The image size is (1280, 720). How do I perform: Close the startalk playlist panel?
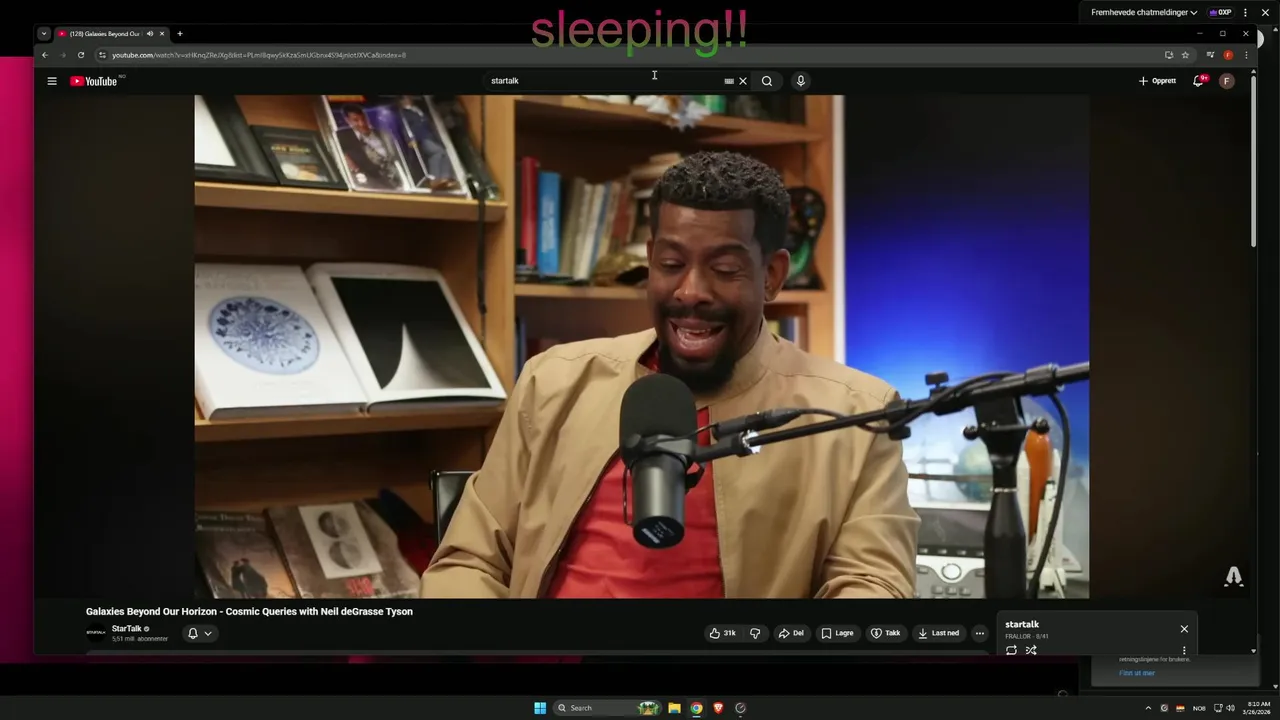tap(1184, 629)
